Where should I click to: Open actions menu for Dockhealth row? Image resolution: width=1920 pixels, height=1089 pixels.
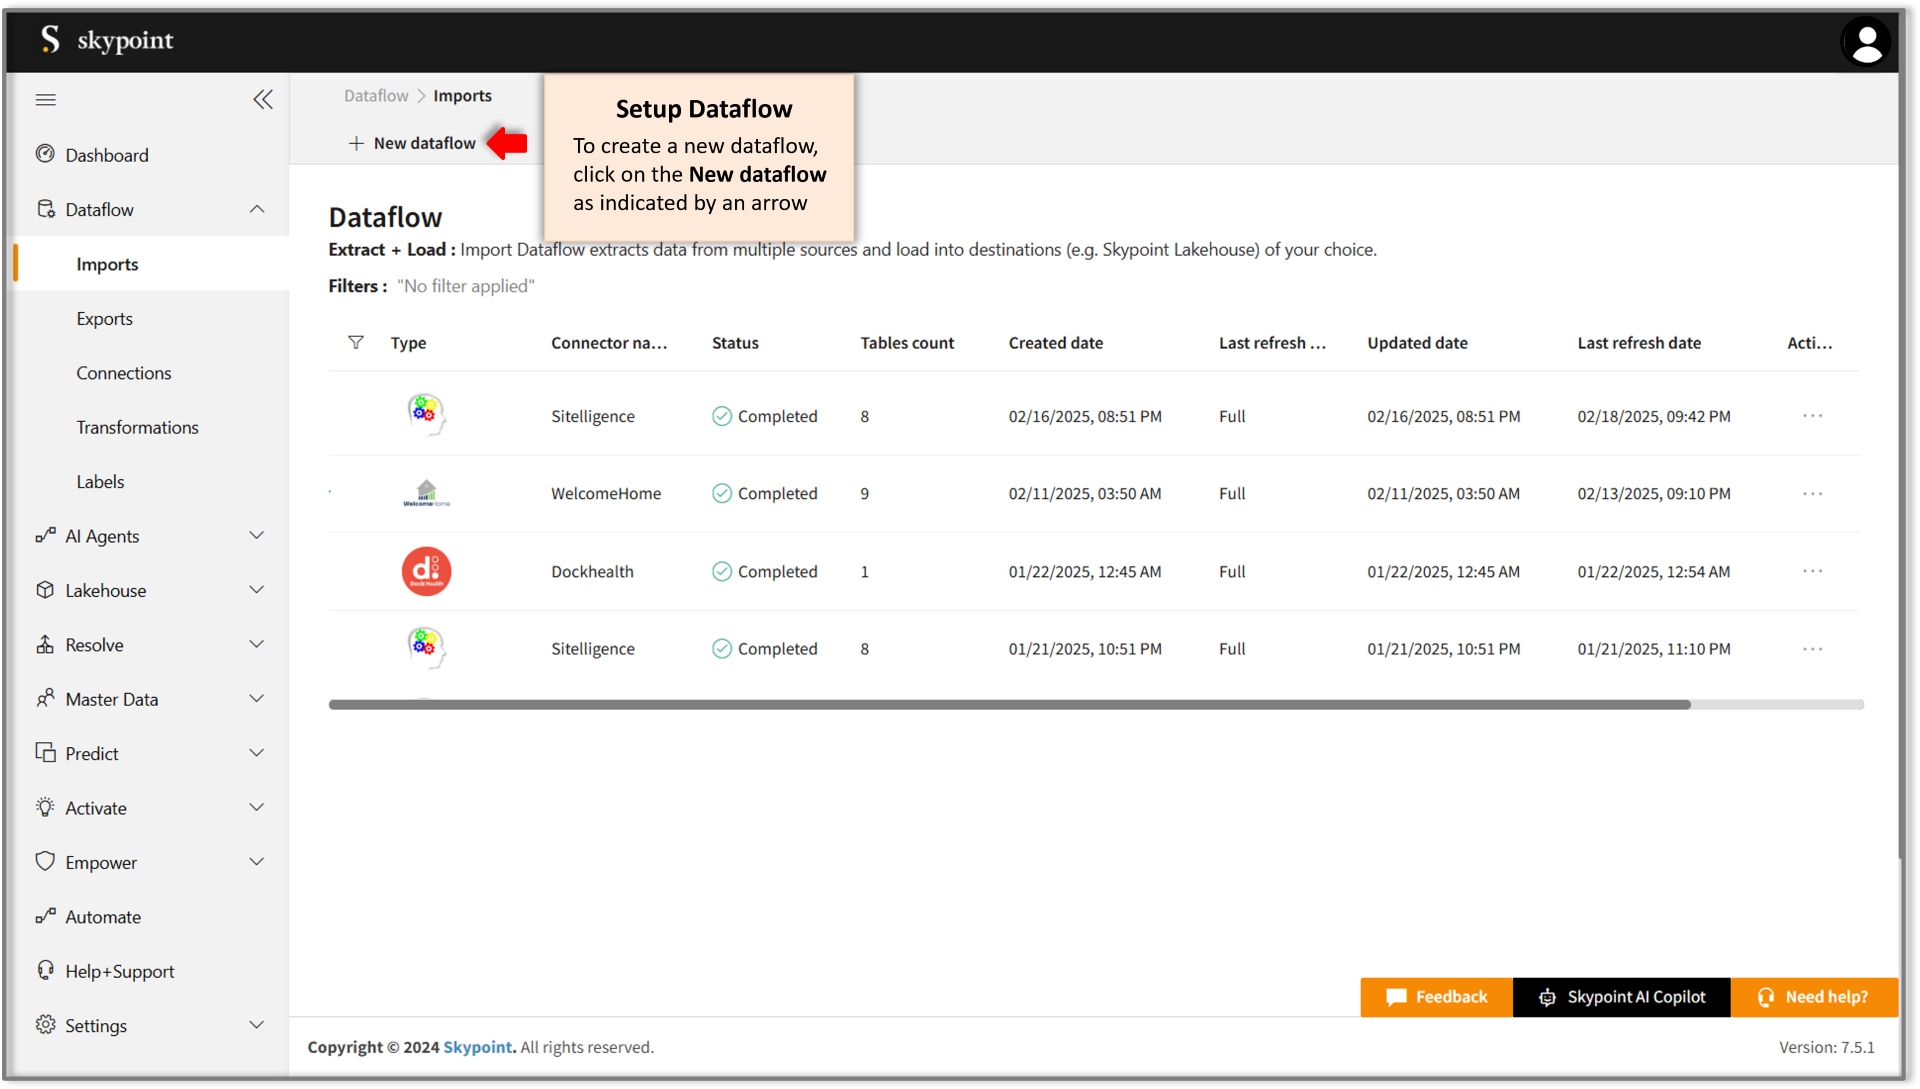point(1812,571)
